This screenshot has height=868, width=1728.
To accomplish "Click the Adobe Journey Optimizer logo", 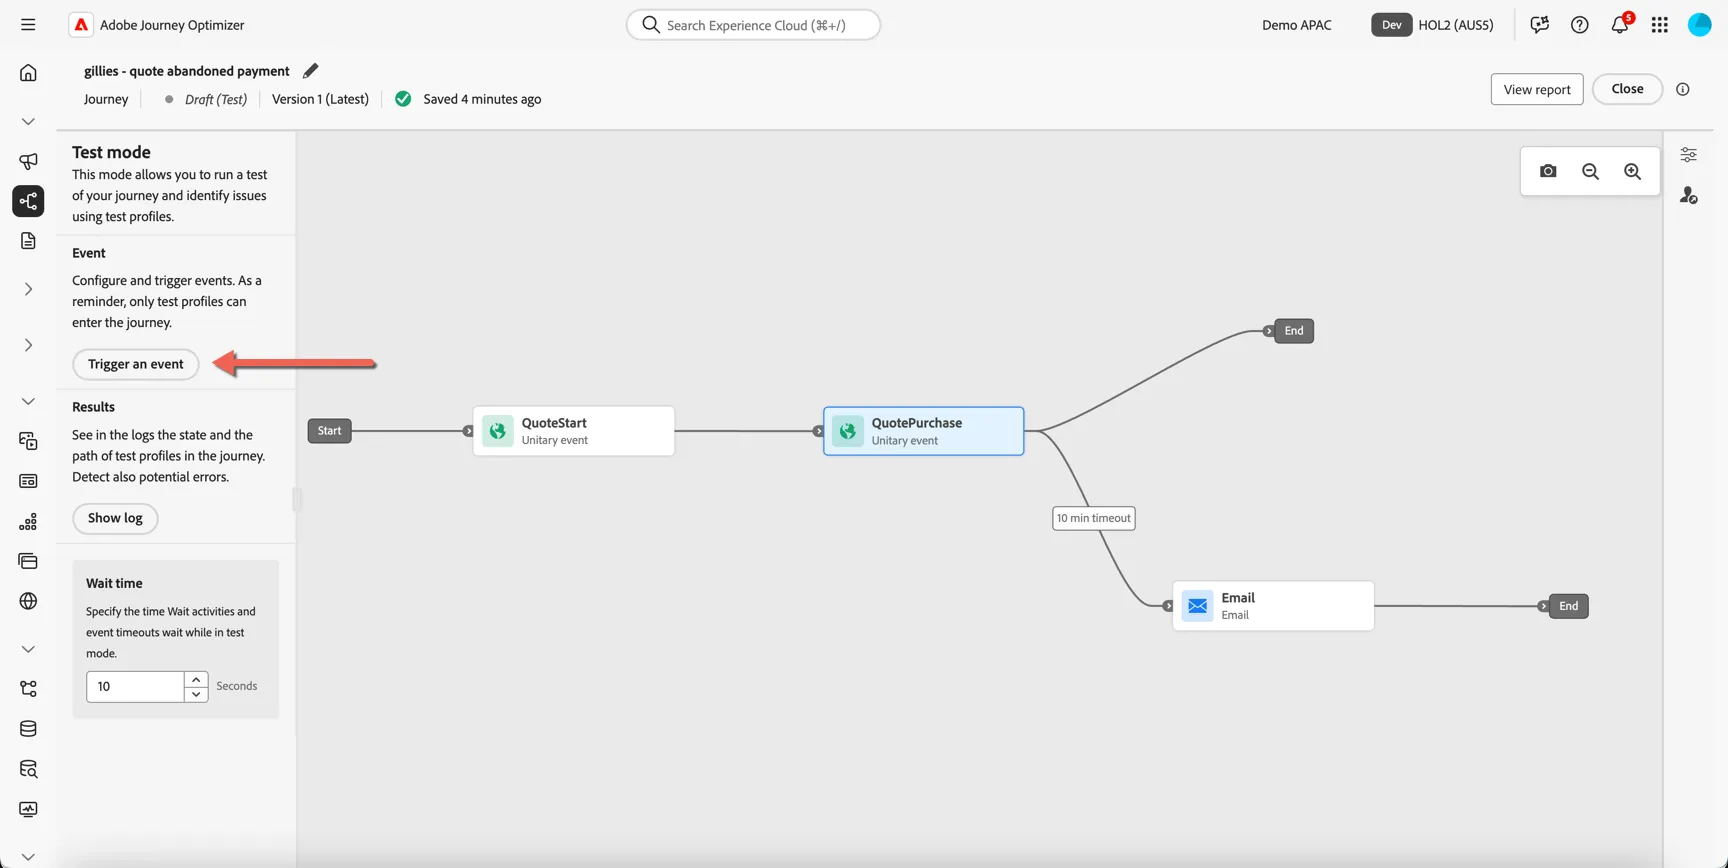I will 81,25.
